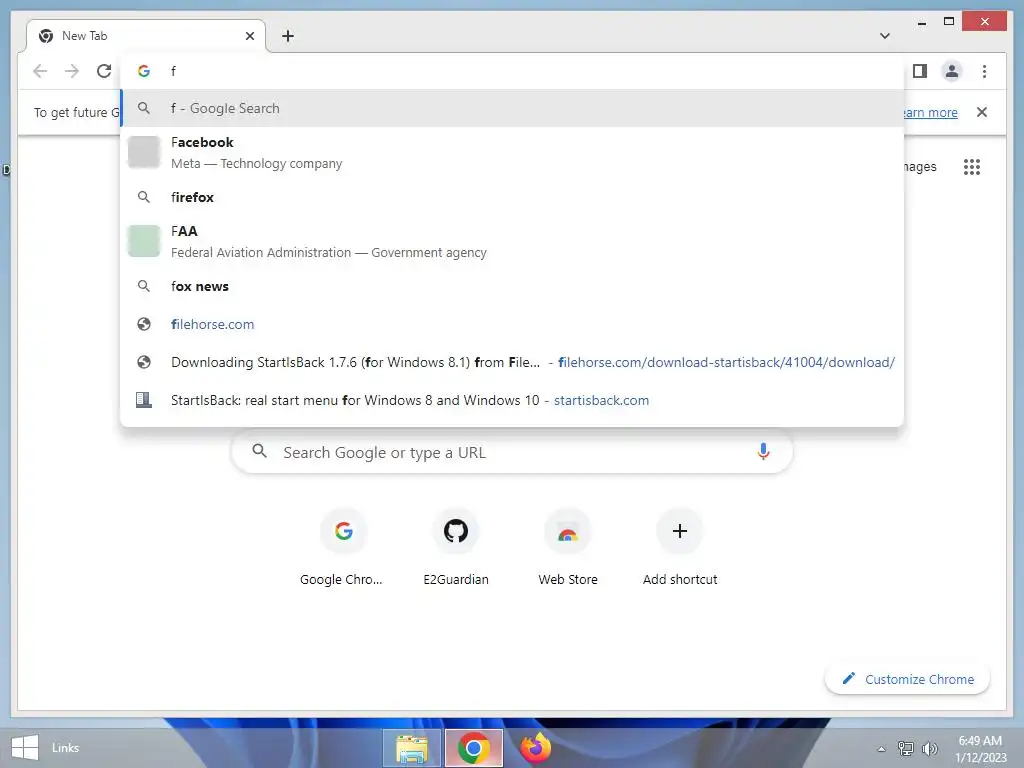This screenshot has height=768, width=1024.
Task: Choose the FAA suggestion
Action: pos(512,241)
